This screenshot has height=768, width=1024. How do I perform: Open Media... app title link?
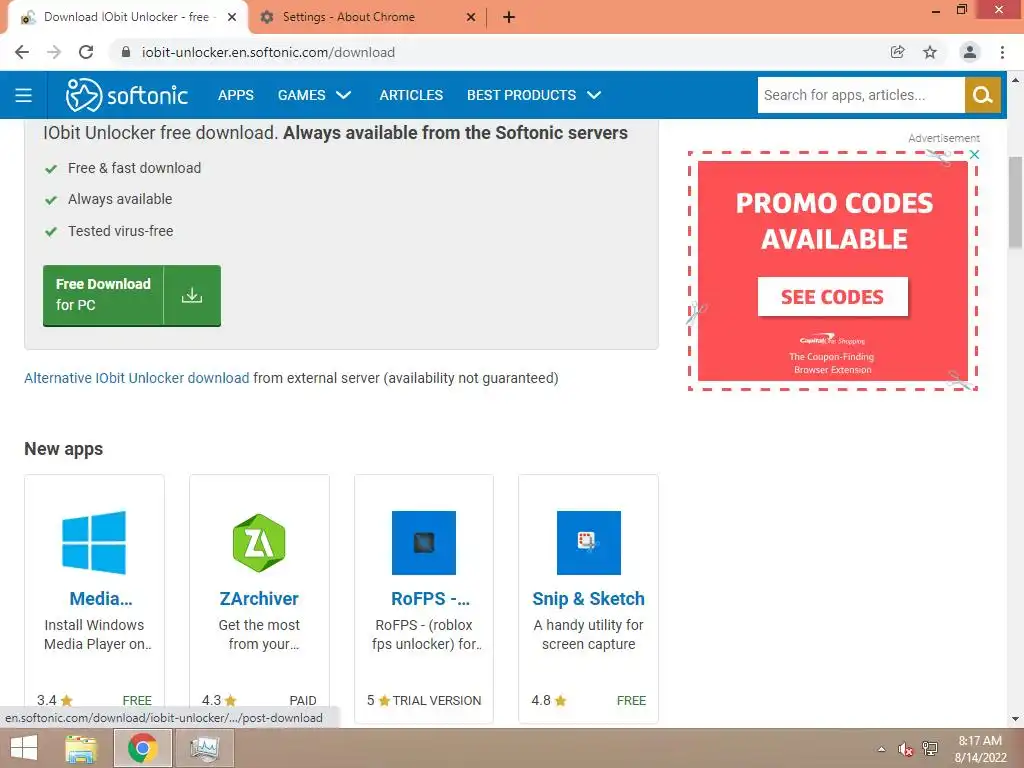pyautogui.click(x=101, y=598)
